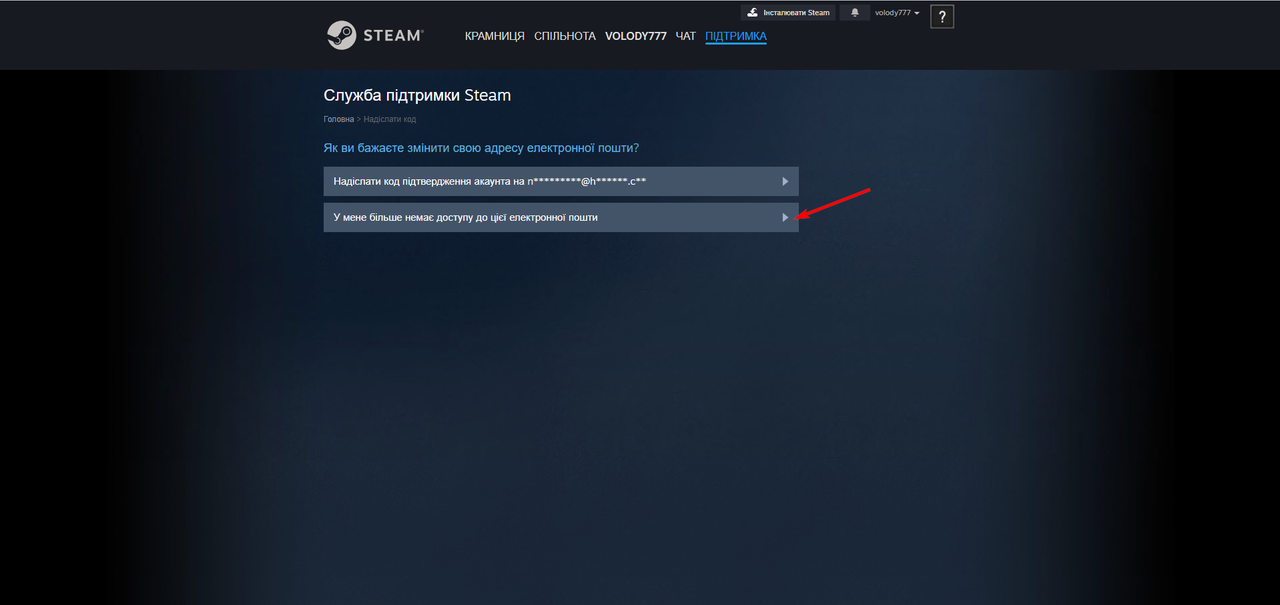Open the volody777 account dropdown
1280x605 pixels.
[897, 13]
